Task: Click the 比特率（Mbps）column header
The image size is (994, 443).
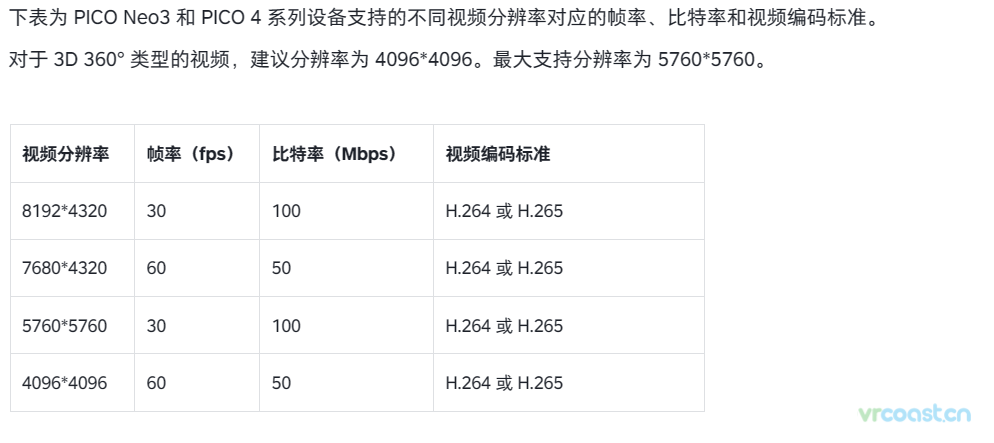Action: coord(346,154)
